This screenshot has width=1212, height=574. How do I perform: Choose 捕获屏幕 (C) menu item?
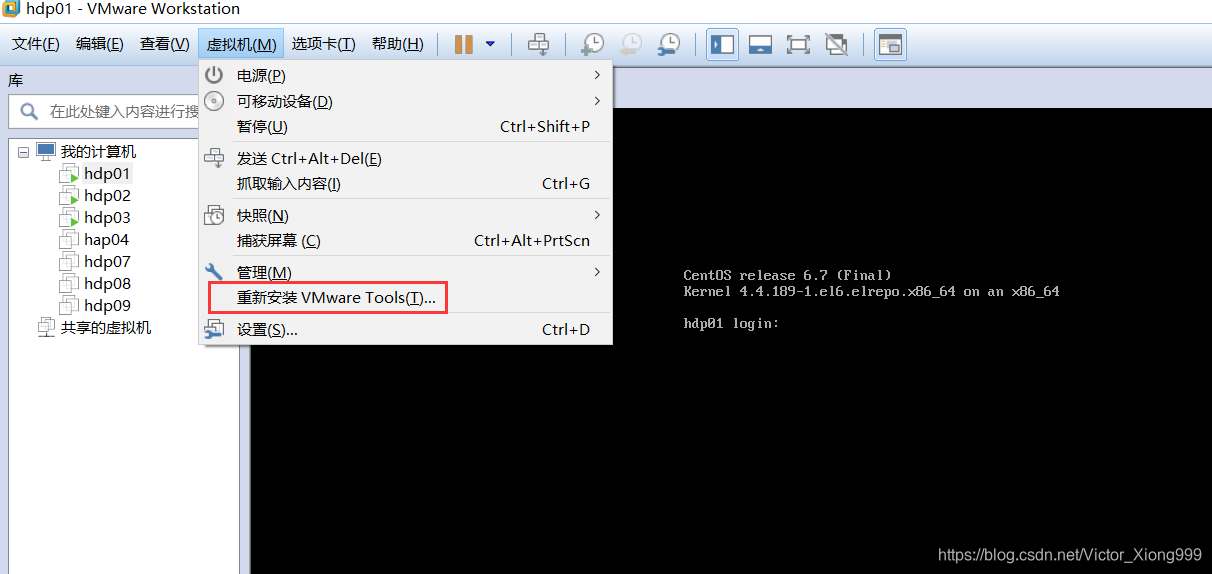point(405,240)
